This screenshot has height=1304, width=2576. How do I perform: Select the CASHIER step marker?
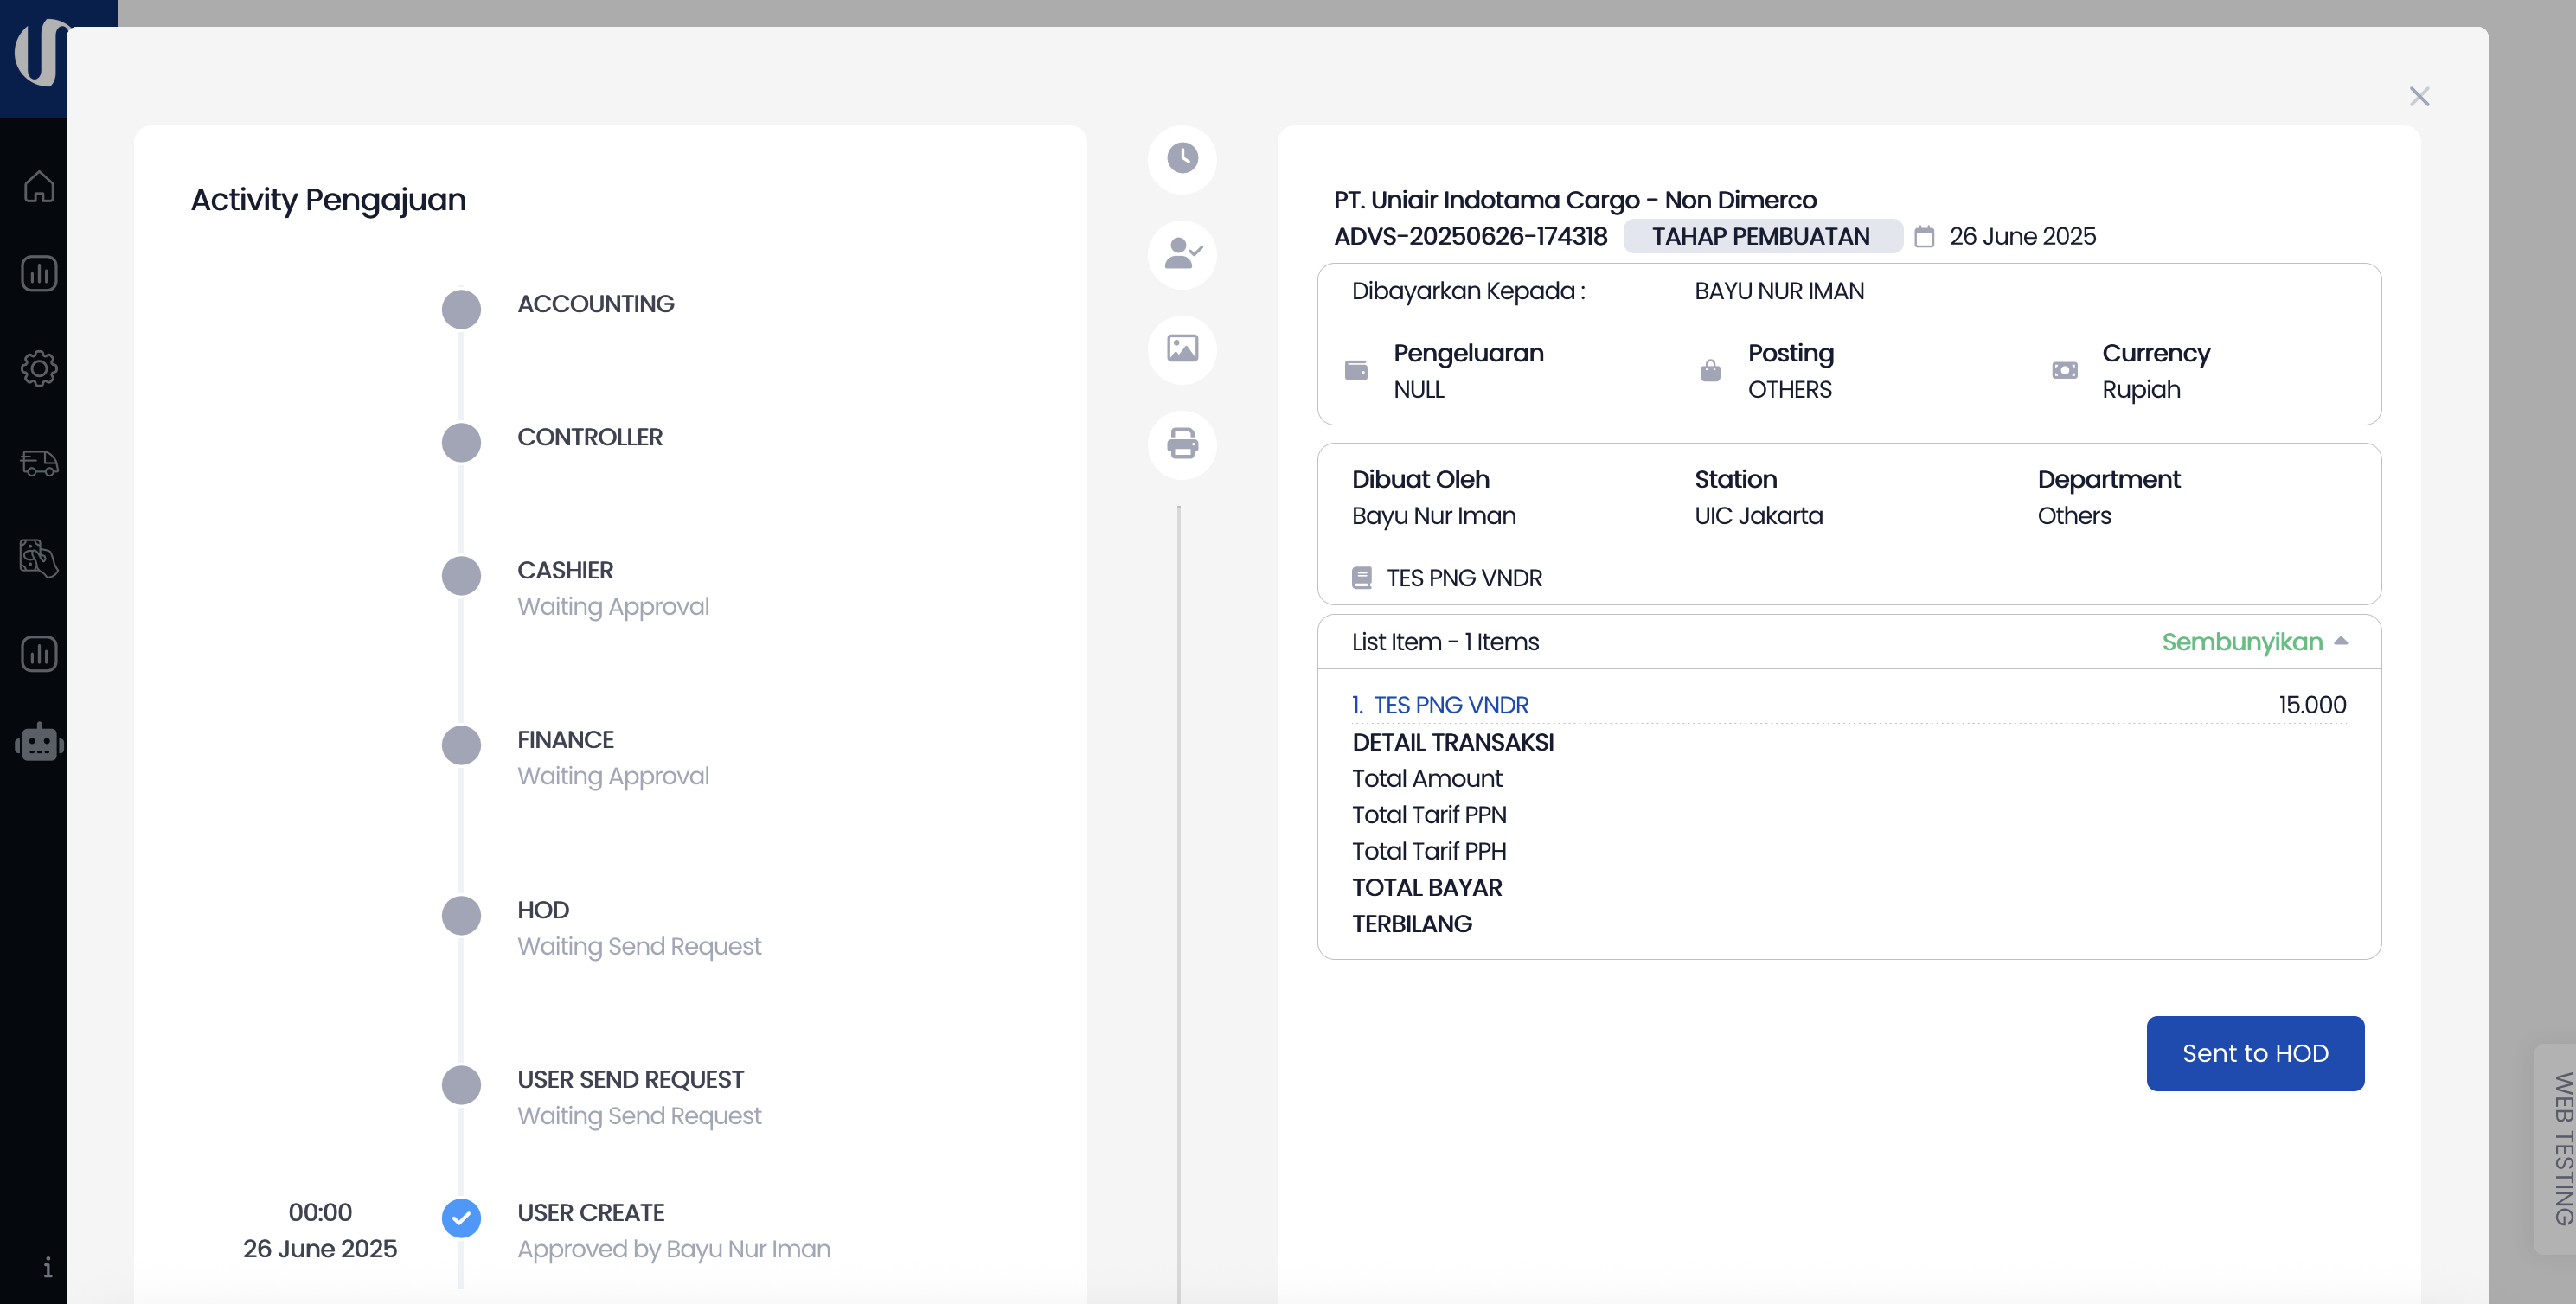pyautogui.click(x=461, y=575)
